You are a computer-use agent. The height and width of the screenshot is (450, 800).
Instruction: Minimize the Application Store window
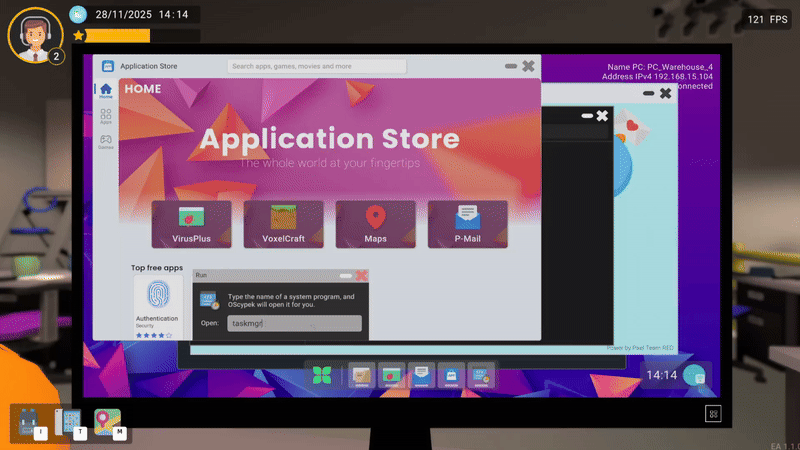pyautogui.click(x=511, y=66)
